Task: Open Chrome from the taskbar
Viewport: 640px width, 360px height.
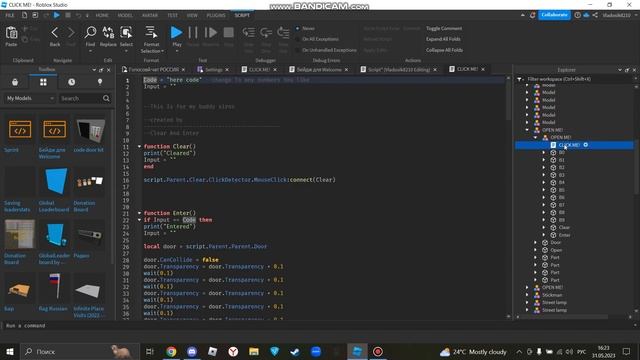Action: (171, 351)
